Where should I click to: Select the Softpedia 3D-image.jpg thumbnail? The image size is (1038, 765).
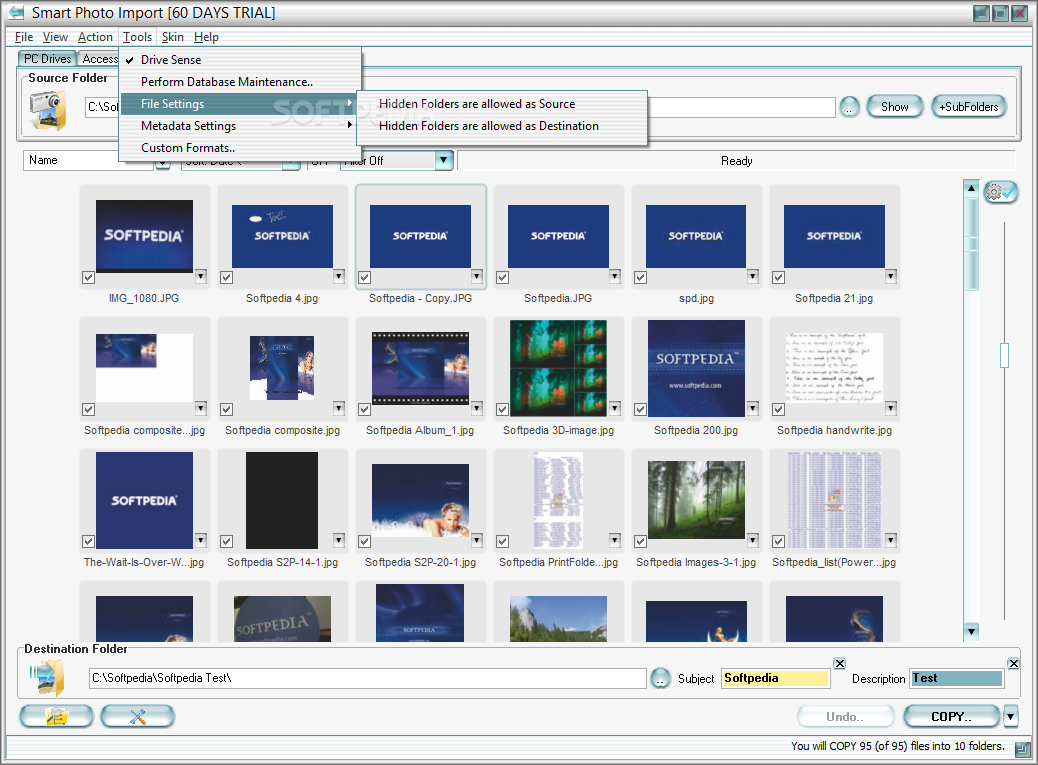[x=558, y=368]
